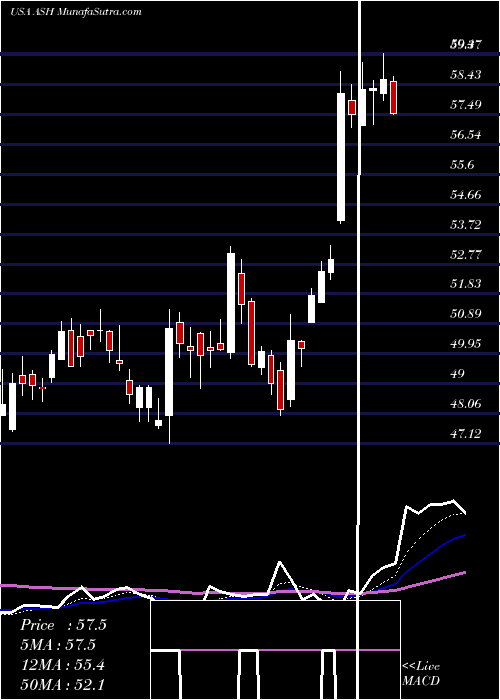500x700 pixels.
Task: Click the 52.77 price axis label
Action: pyautogui.click(x=466, y=254)
